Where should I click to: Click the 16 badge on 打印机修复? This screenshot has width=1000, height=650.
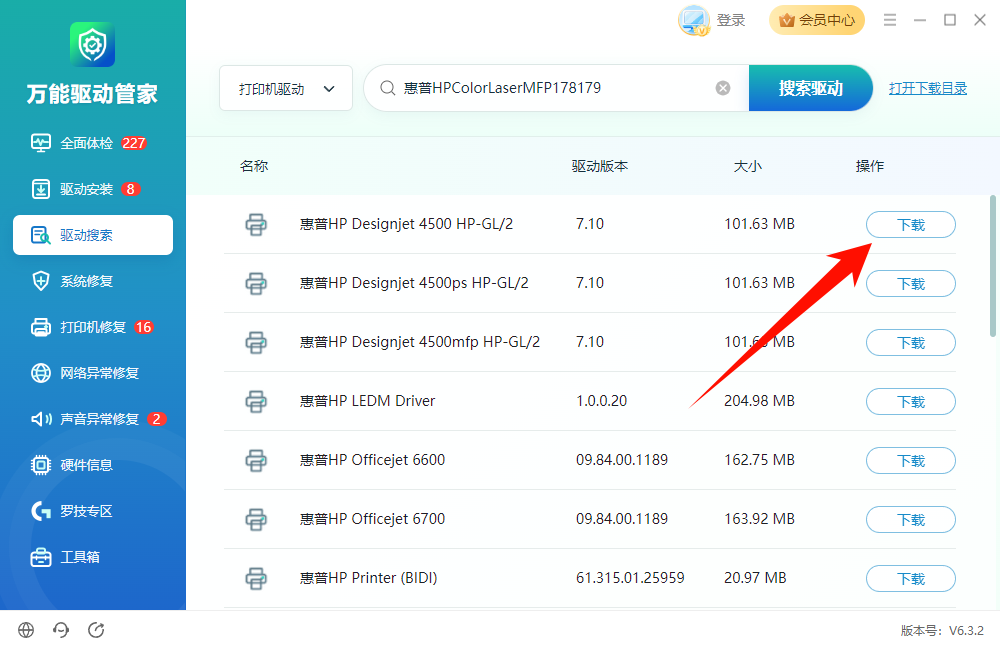pyautogui.click(x=143, y=327)
